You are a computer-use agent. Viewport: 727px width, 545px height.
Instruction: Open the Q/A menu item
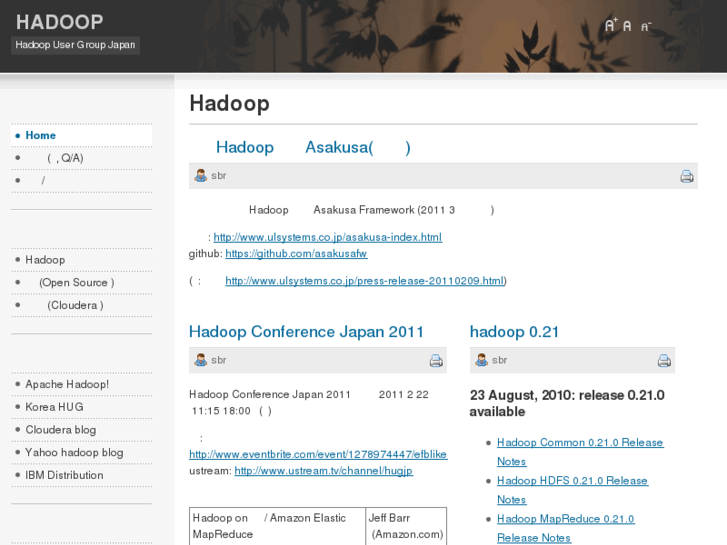click(82, 158)
